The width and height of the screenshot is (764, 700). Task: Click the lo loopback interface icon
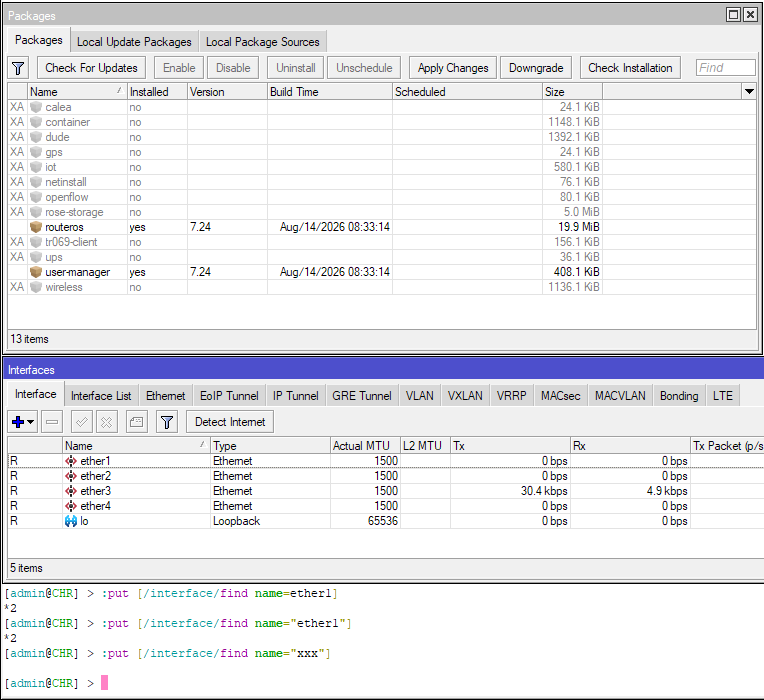pos(71,521)
